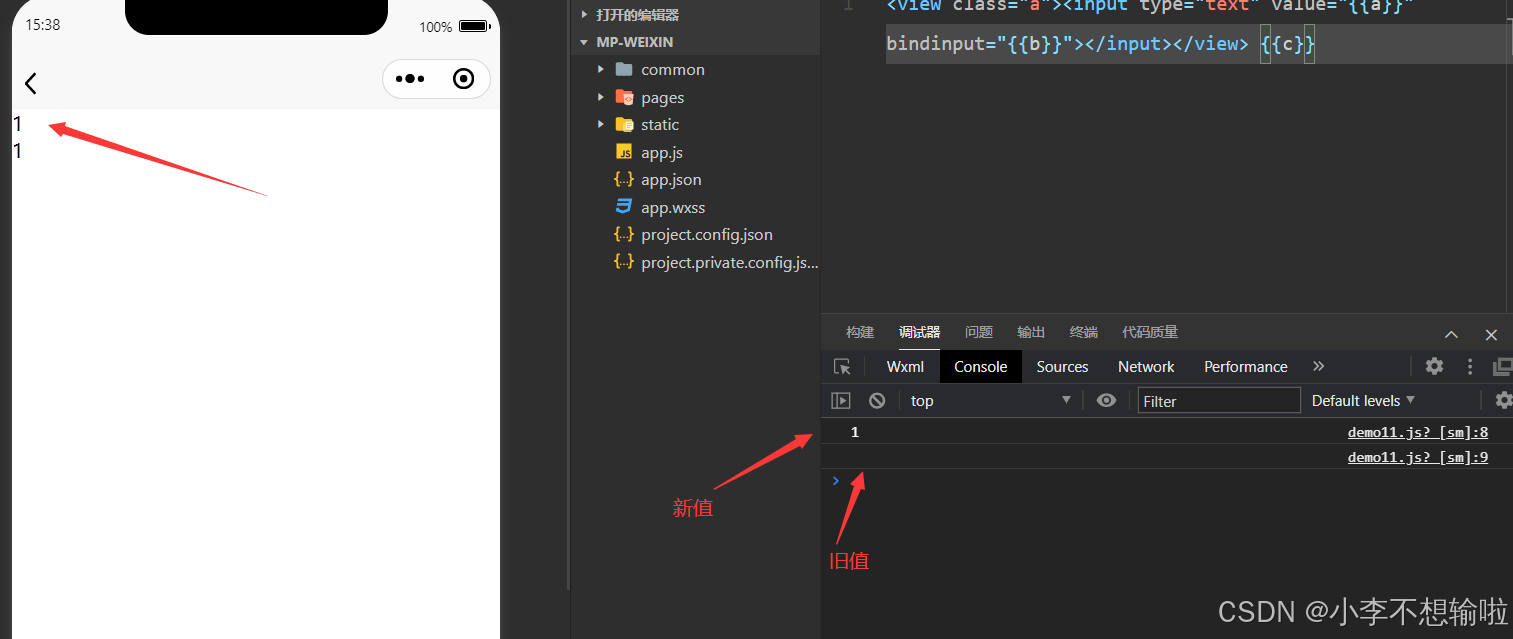Select the static folder icon

(624, 124)
